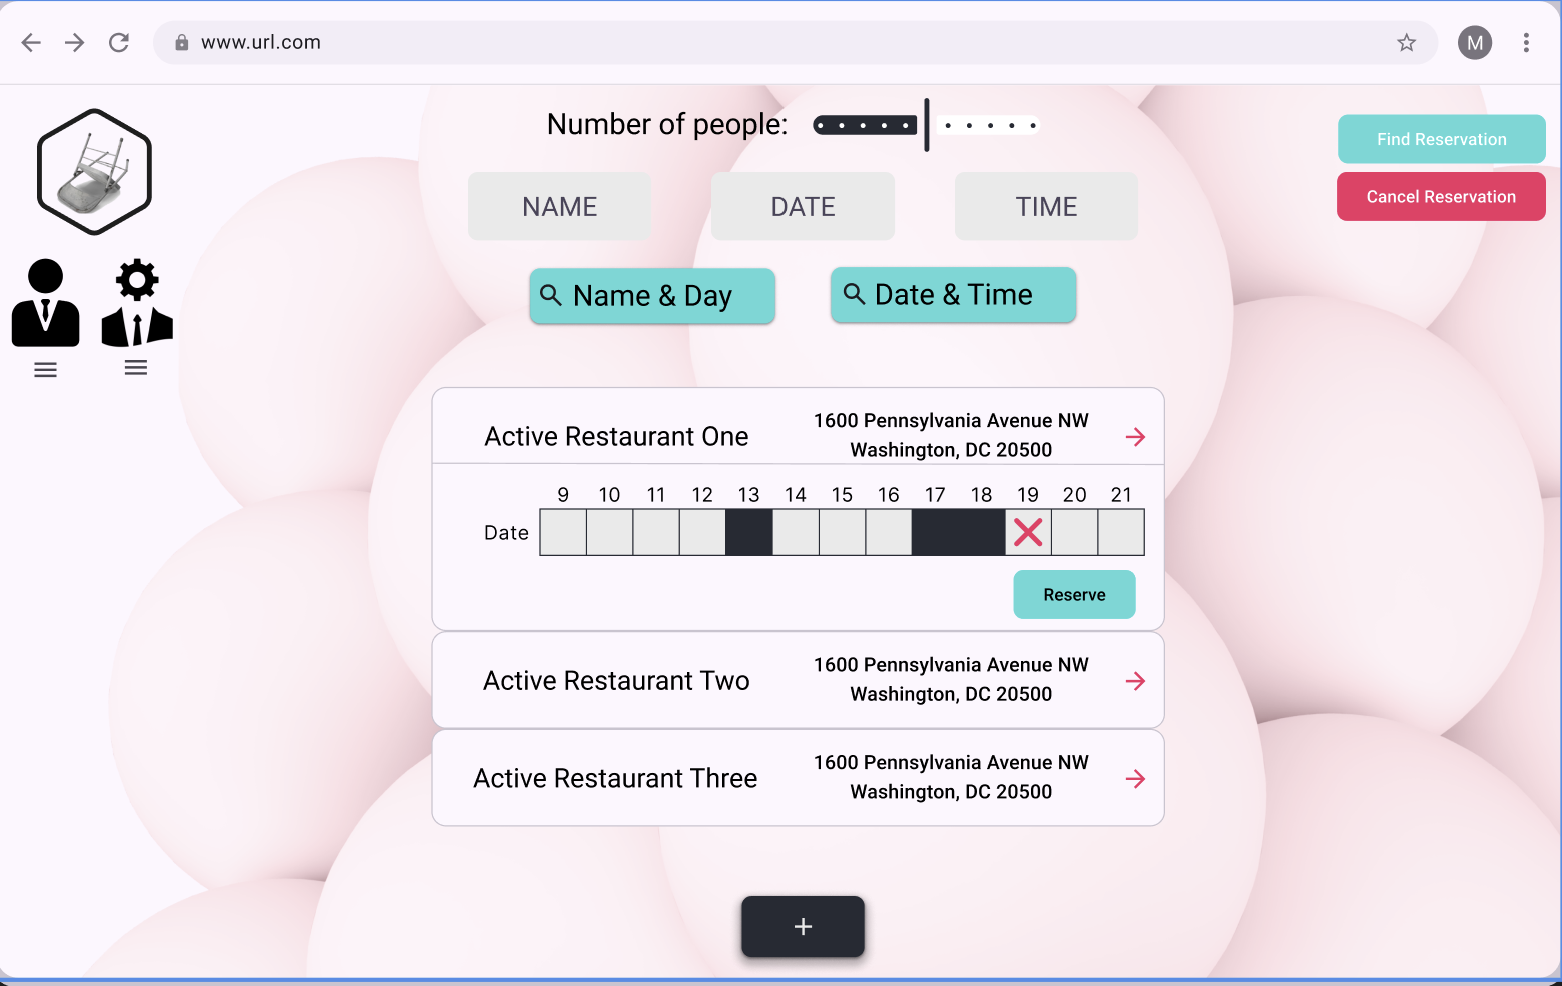Click the manager gear-head person icon
The image size is (1562, 986).
click(137, 303)
